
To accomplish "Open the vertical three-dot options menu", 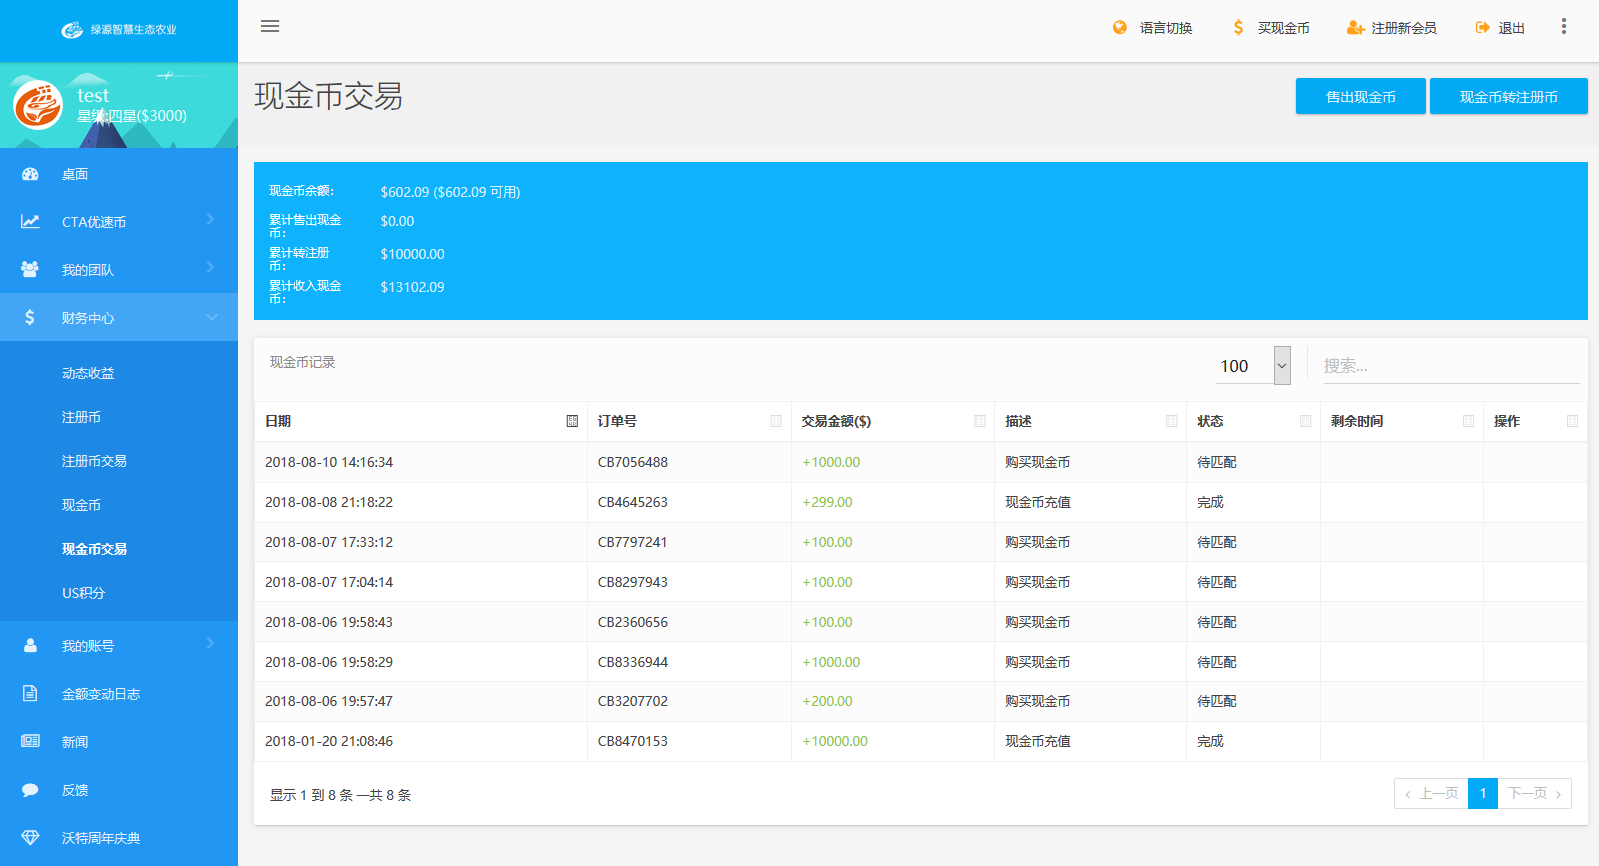I will coord(1564,27).
